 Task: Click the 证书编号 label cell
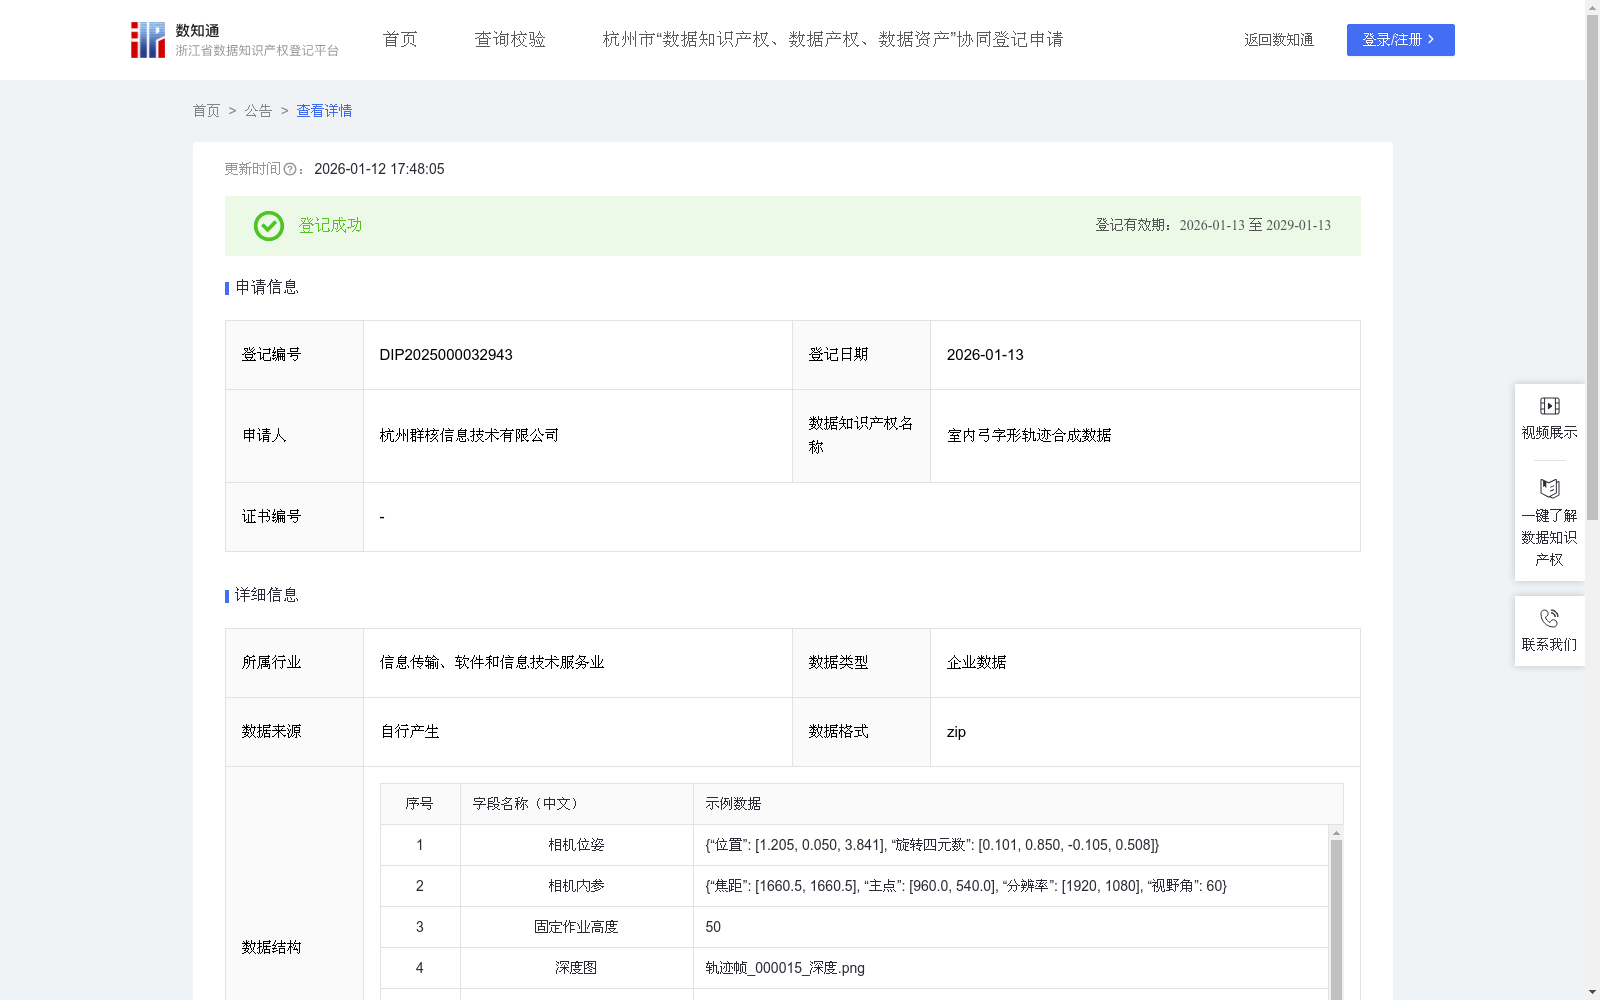[x=294, y=517]
